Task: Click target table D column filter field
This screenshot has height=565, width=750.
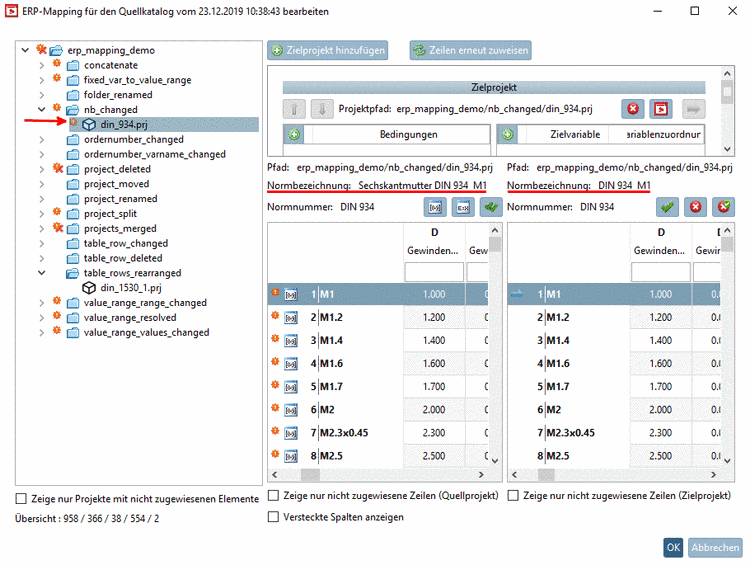Action: [661, 272]
